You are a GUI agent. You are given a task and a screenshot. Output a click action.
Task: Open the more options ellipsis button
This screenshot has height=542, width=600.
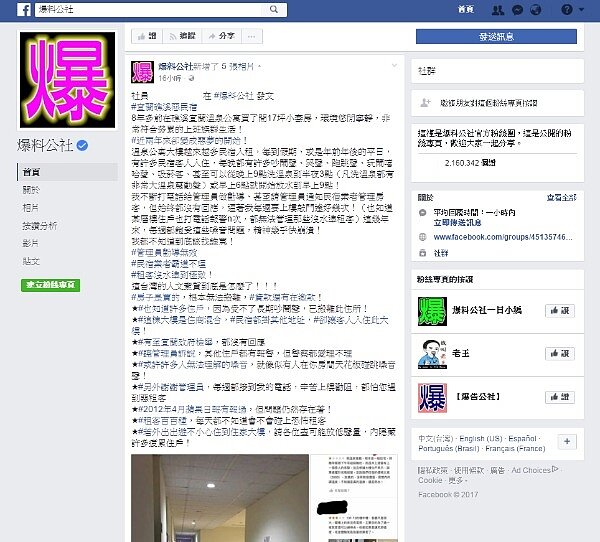click(251, 36)
